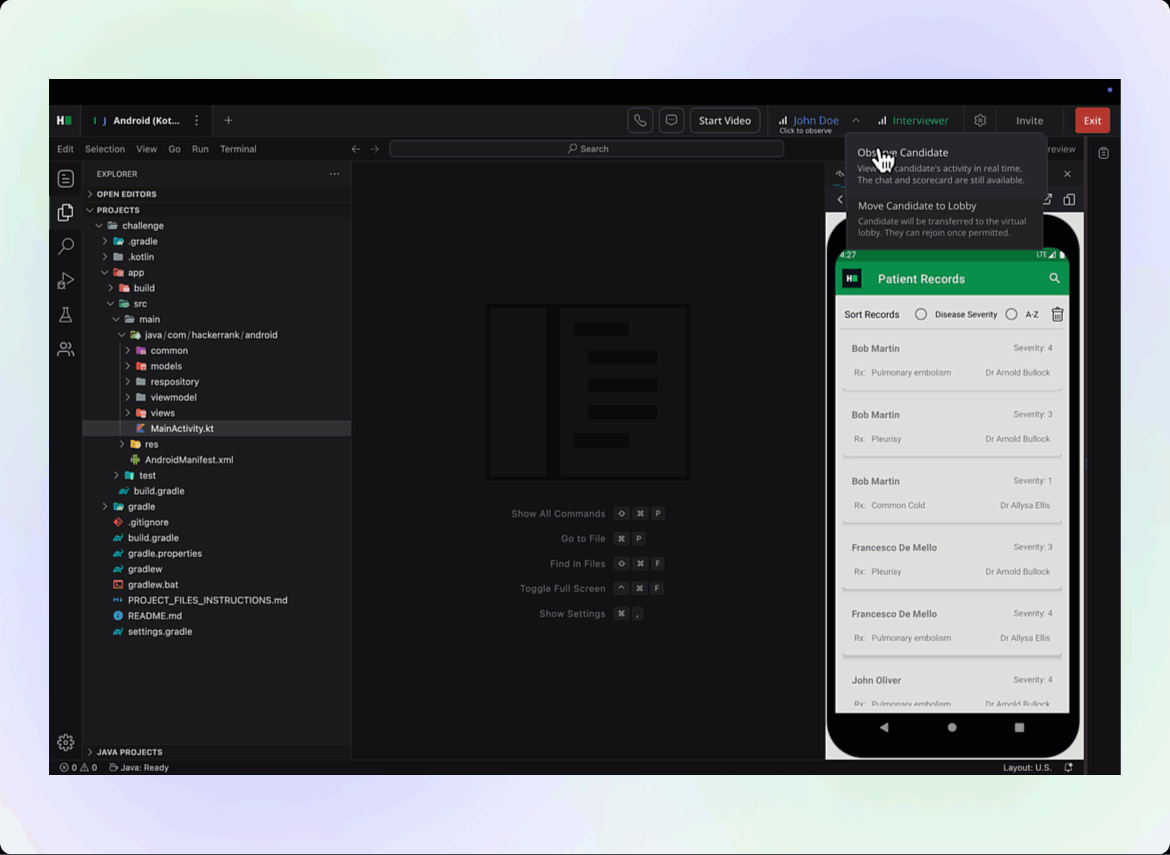Select A-Z sort radio button
Screen dimensions: 1170x855
(x=1011, y=314)
